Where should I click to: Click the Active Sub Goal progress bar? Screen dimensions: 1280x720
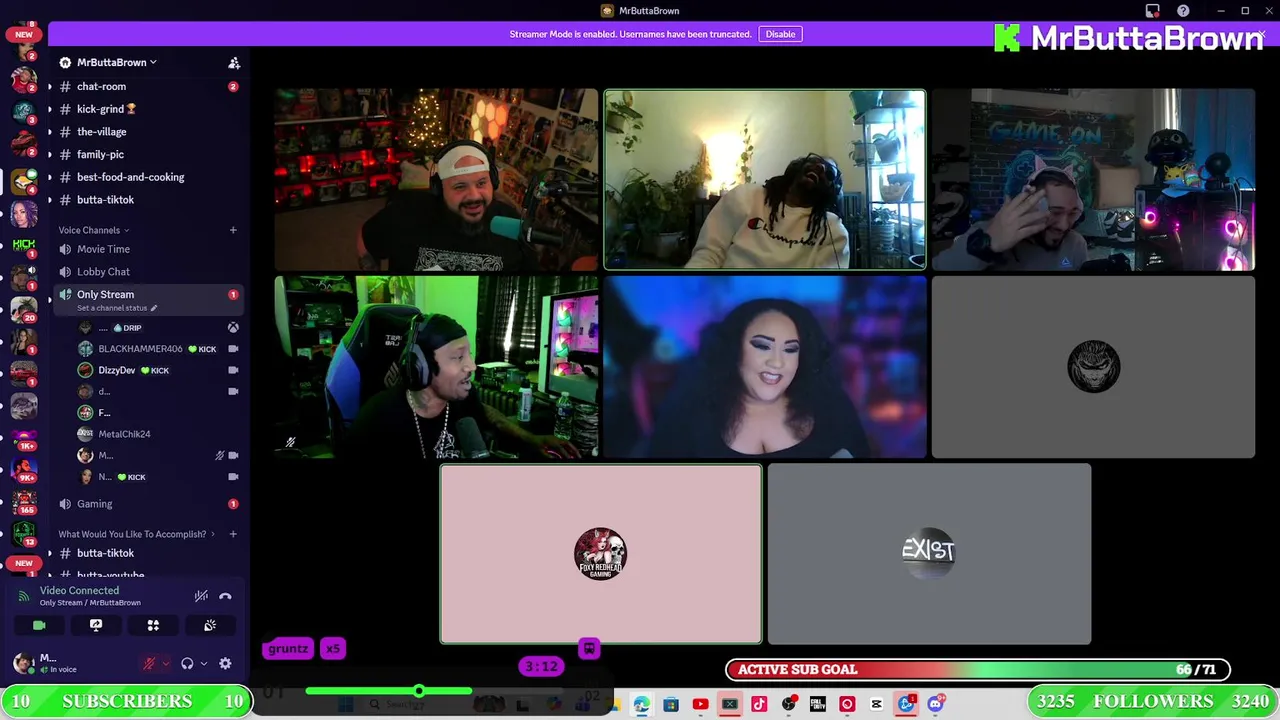[x=978, y=670]
